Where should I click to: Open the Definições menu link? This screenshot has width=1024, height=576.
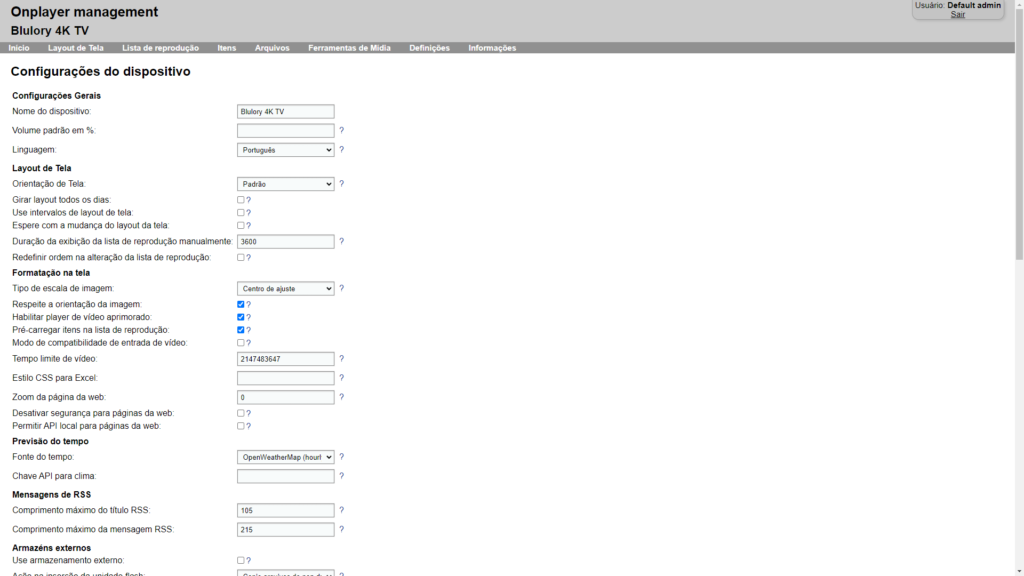click(x=430, y=48)
